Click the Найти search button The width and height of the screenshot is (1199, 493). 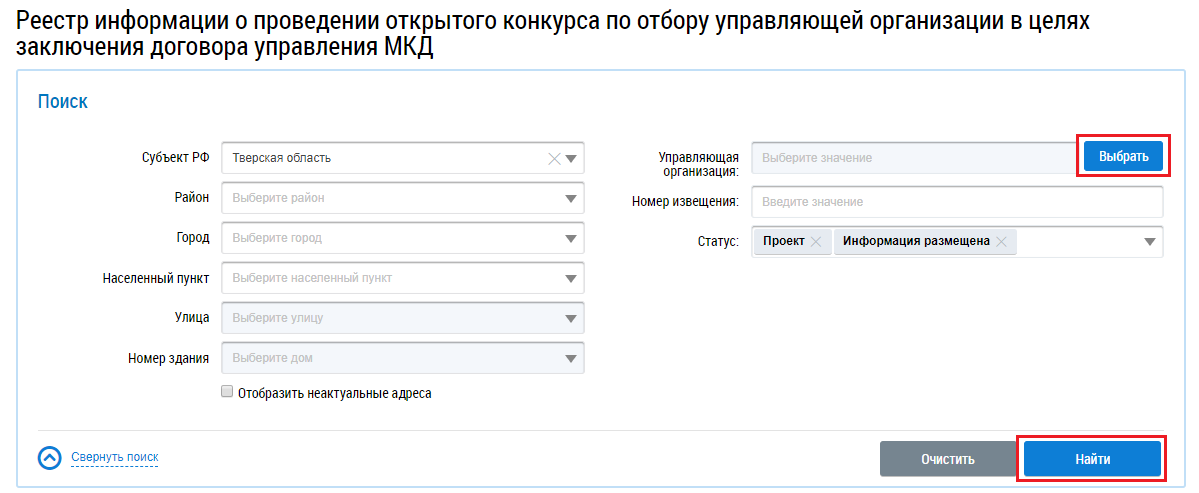point(1092,459)
